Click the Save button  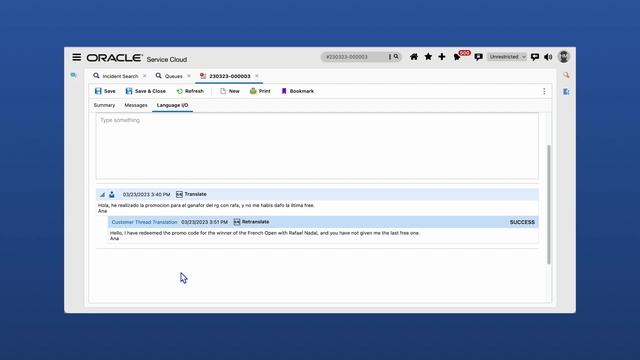click(105, 91)
